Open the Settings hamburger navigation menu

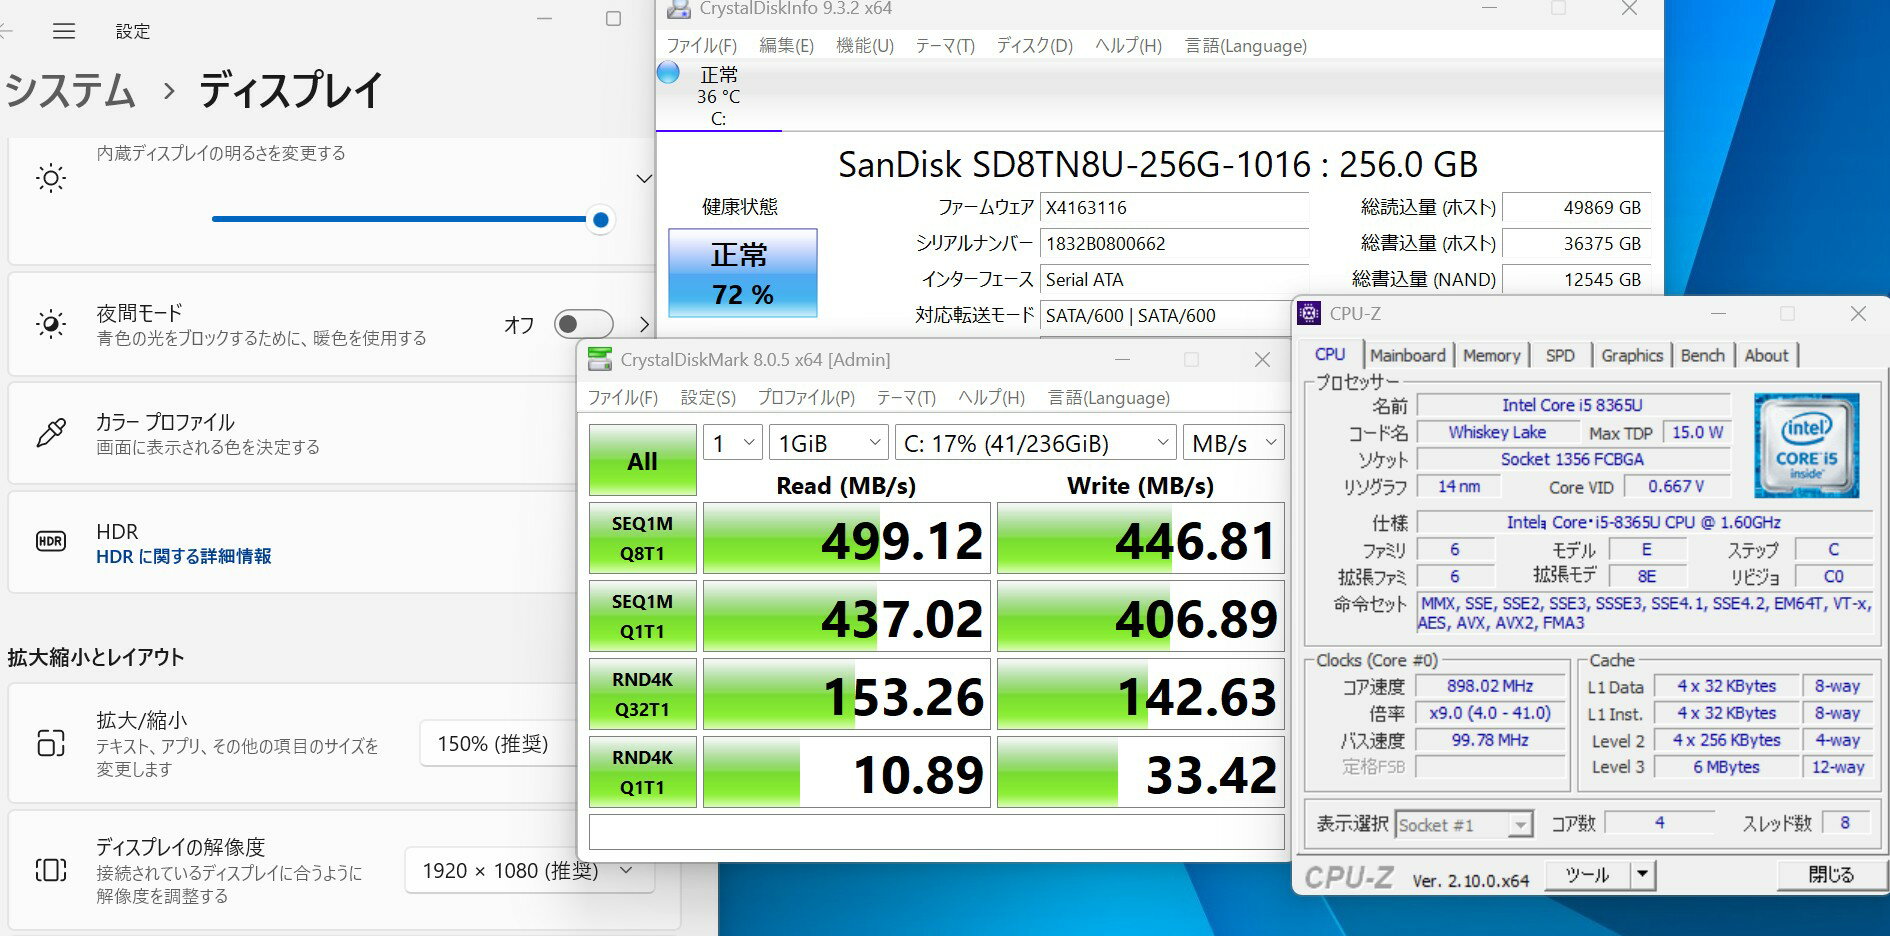(64, 31)
